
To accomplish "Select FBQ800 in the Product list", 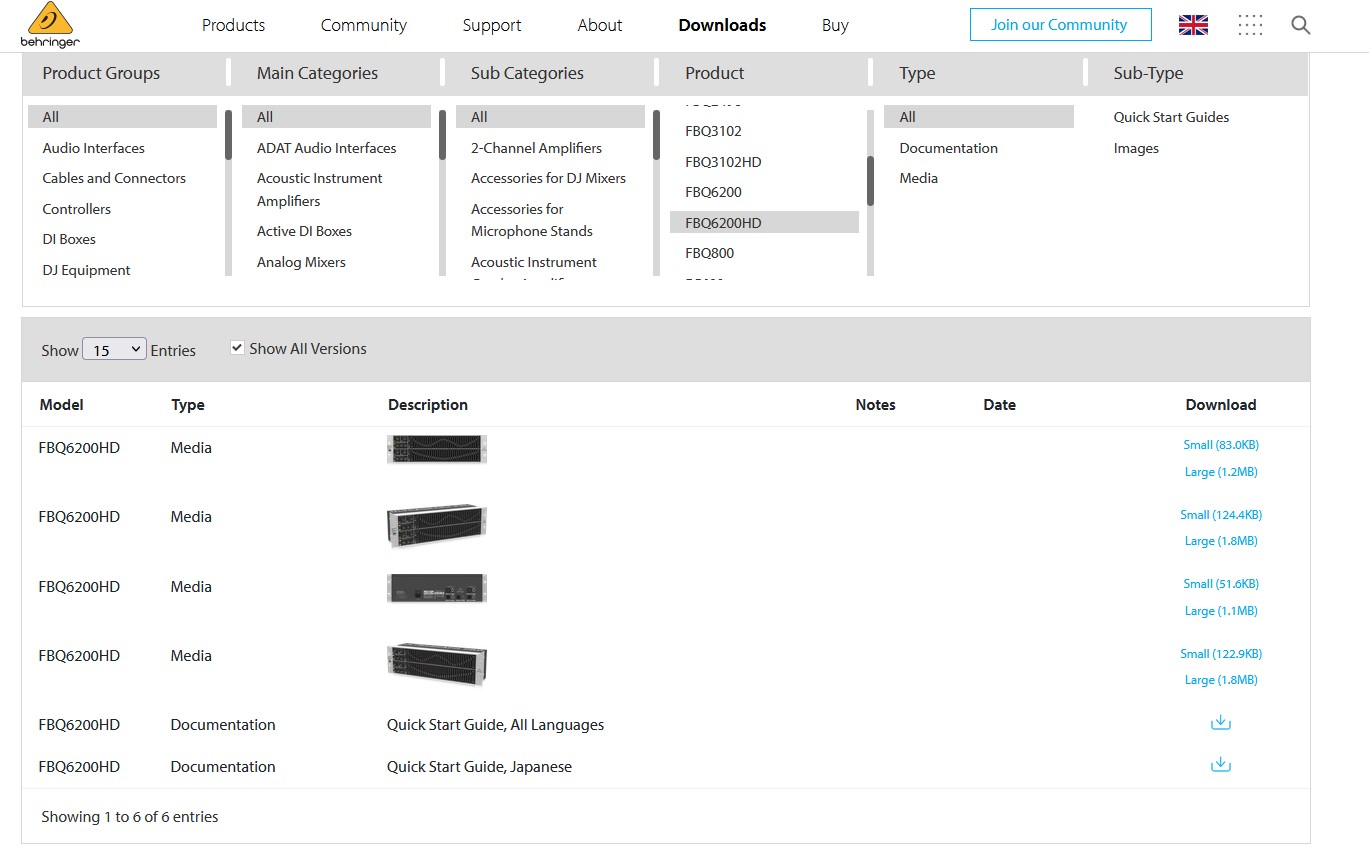I will 709,253.
